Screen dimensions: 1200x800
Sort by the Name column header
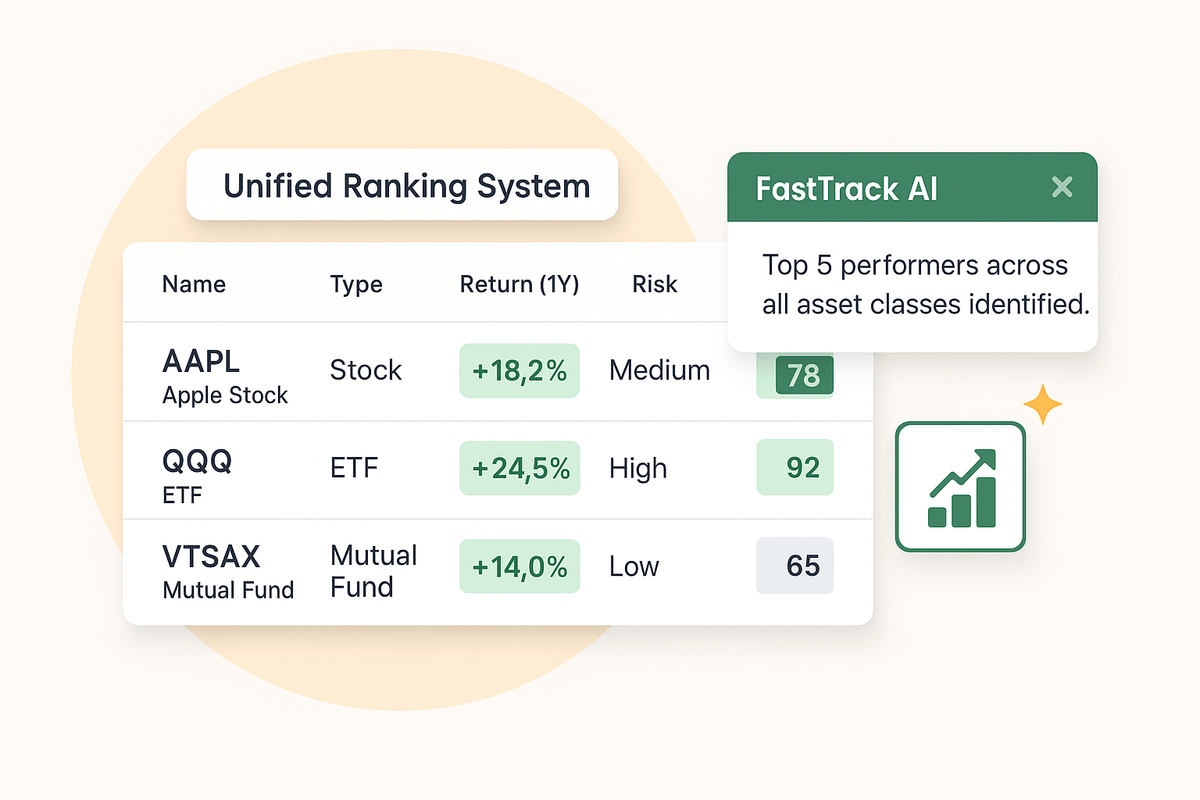(194, 284)
